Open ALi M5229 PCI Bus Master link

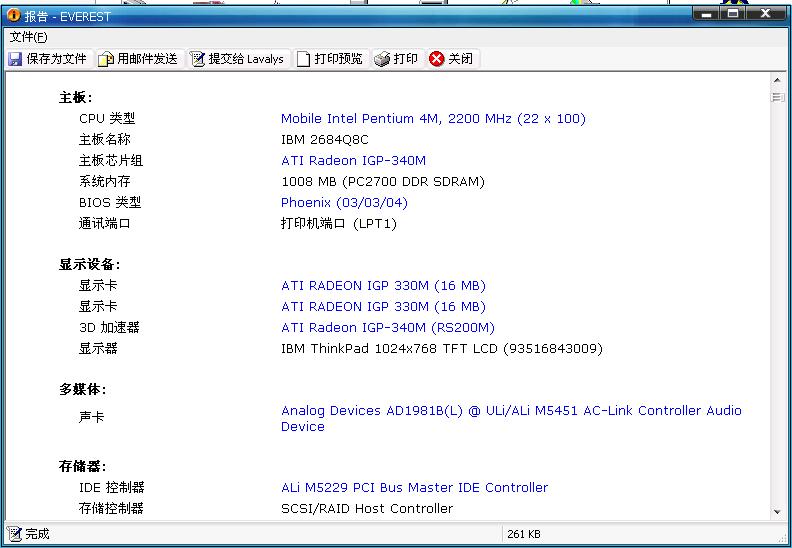pos(415,488)
